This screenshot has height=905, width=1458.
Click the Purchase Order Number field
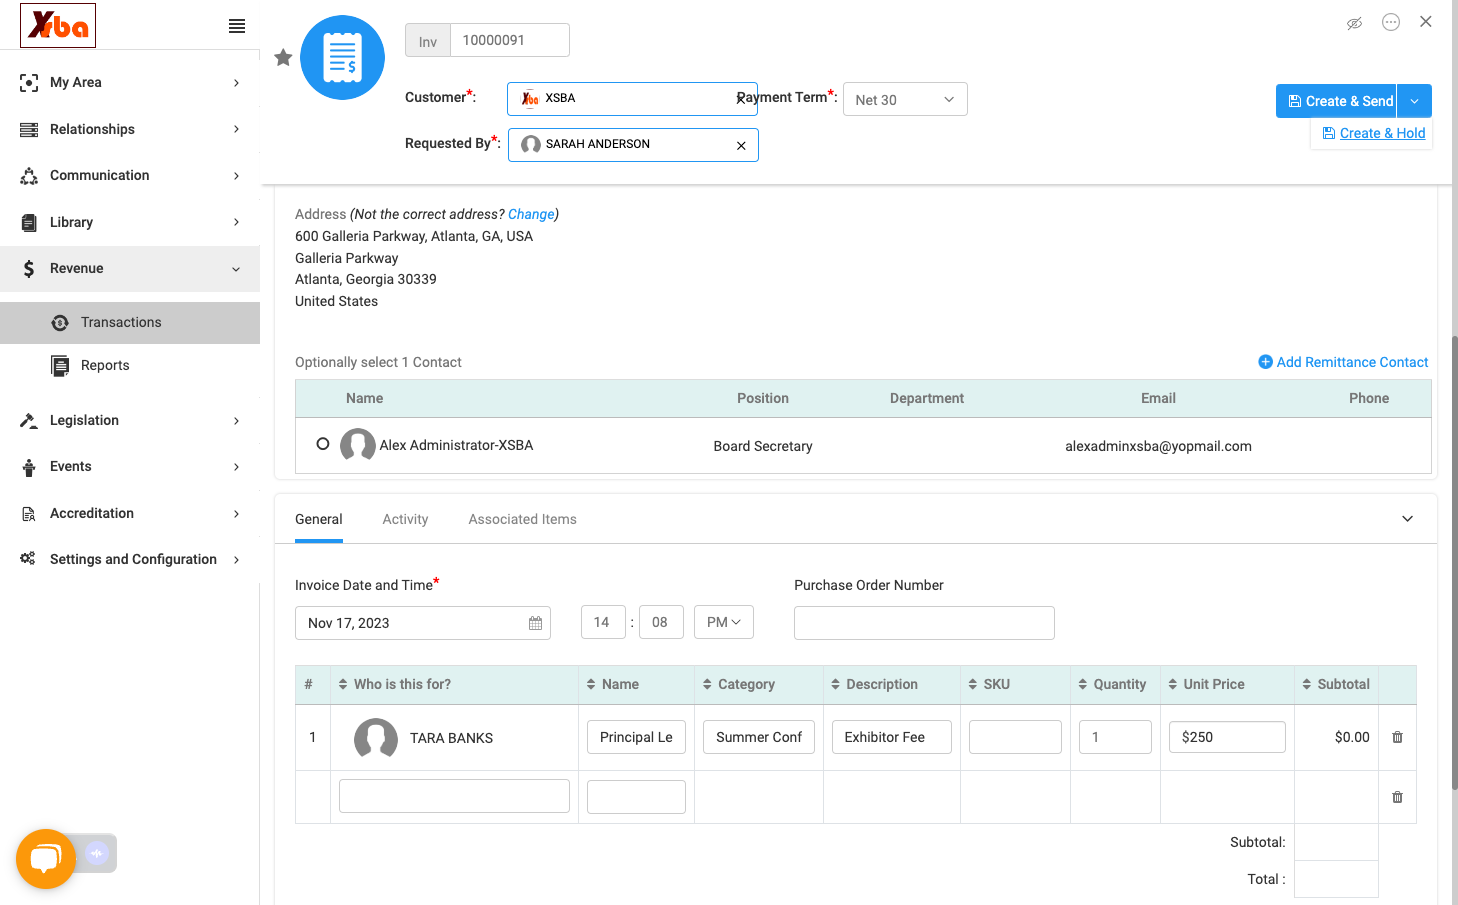pos(924,623)
